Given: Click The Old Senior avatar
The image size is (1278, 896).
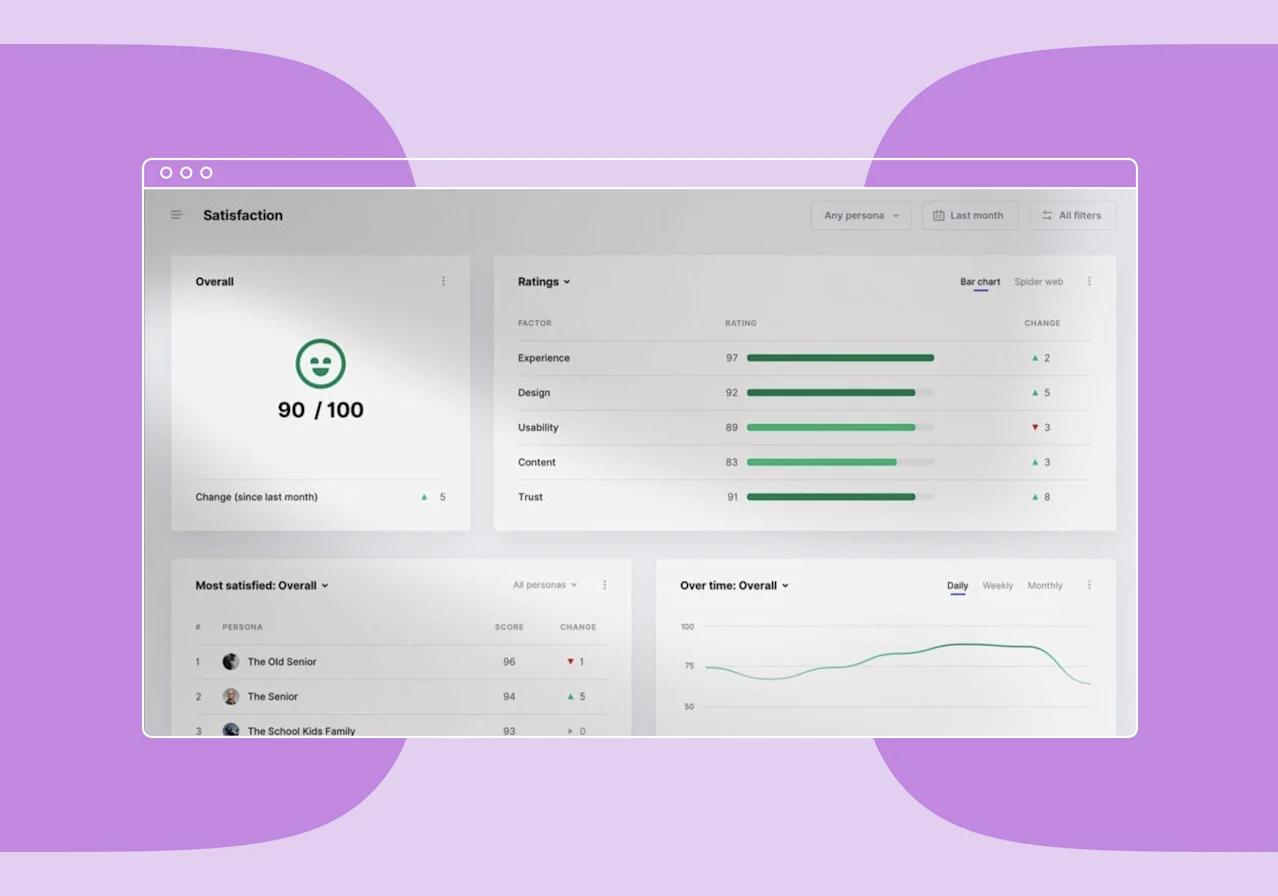Looking at the screenshot, I should point(231,662).
